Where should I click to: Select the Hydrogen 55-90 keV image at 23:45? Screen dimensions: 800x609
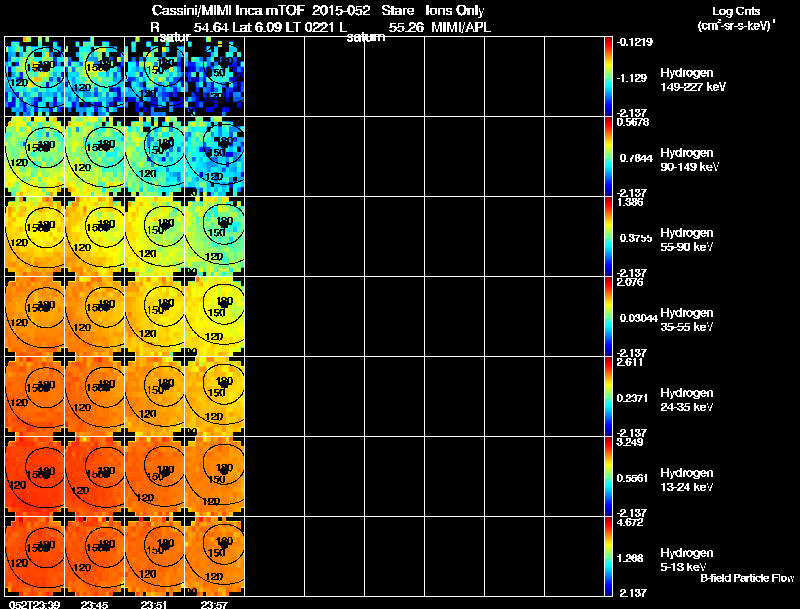click(x=95, y=236)
